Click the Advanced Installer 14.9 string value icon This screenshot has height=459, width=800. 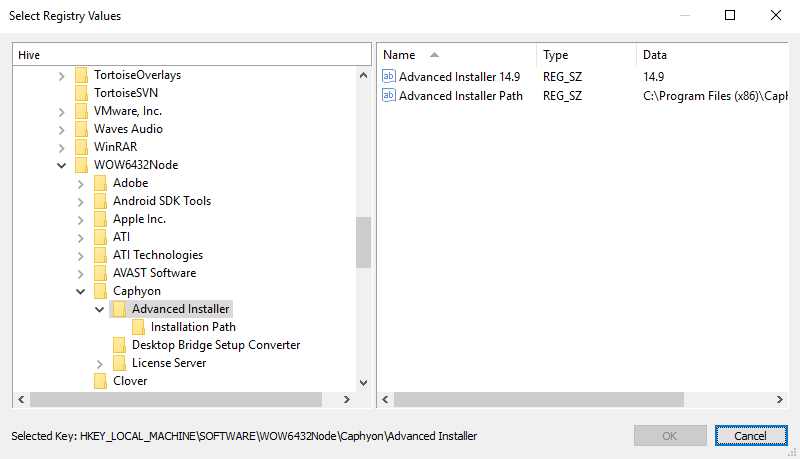(x=389, y=76)
